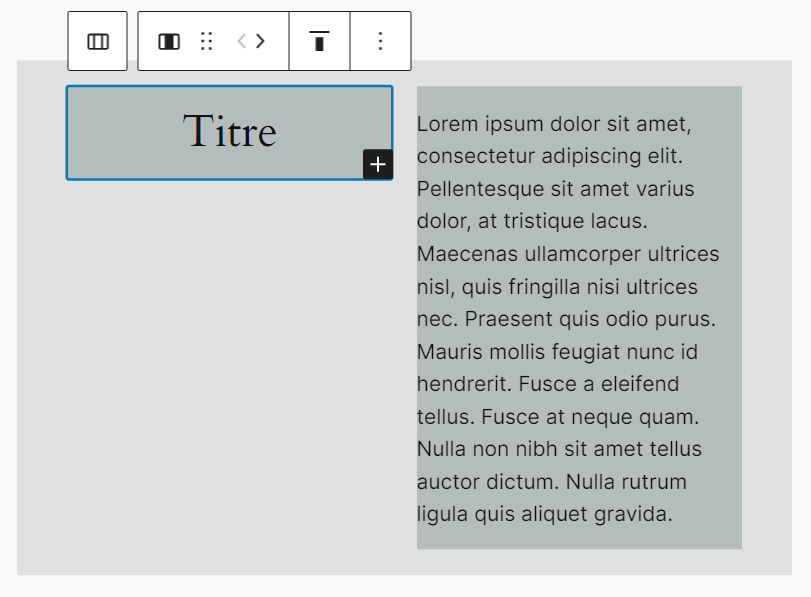This screenshot has width=811, height=597.
Task: Add a block with the plus button
Action: pyautogui.click(x=378, y=165)
